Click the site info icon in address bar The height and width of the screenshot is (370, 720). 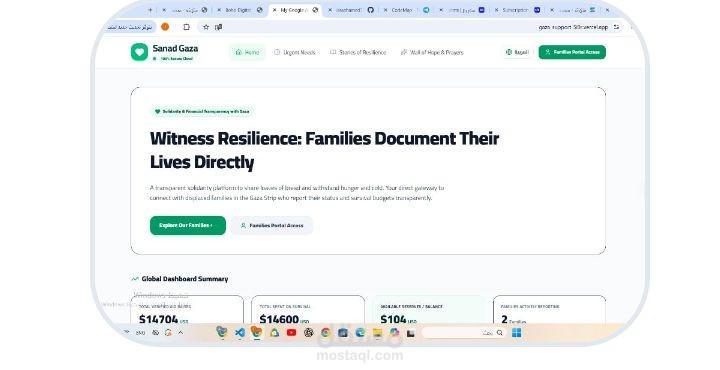[616, 27]
